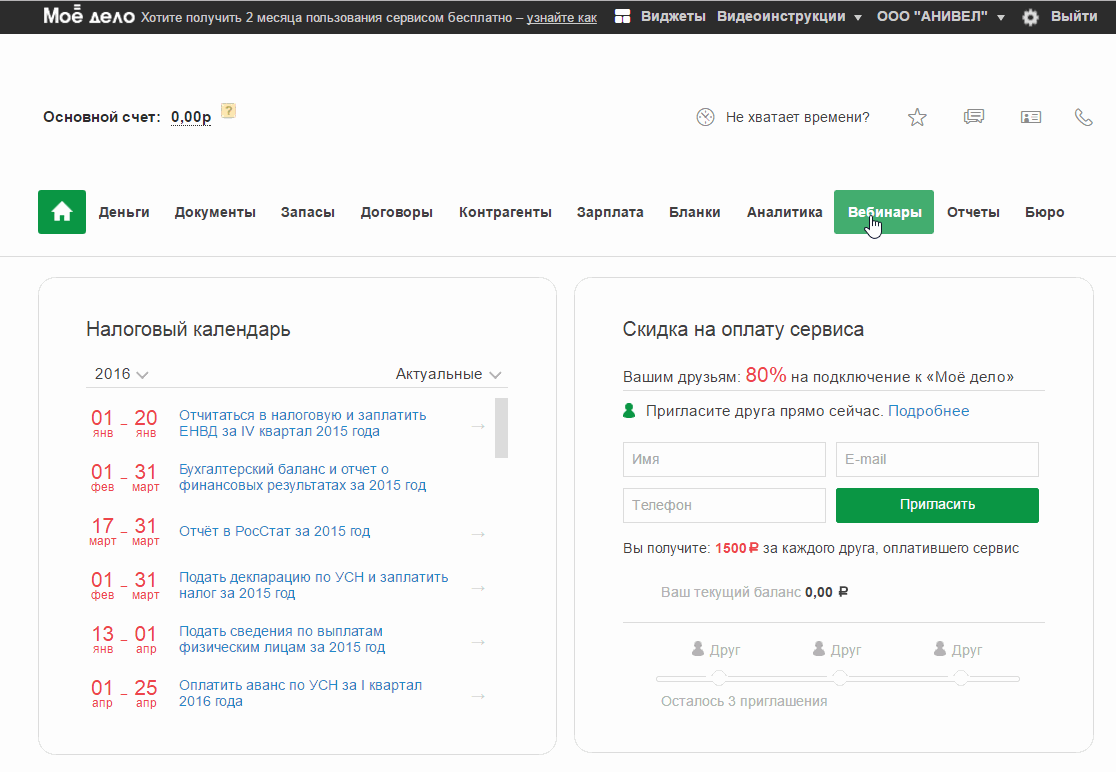This screenshot has height=772, width=1116.
Task: Click the second 'Друг' person icon
Action: (819, 649)
